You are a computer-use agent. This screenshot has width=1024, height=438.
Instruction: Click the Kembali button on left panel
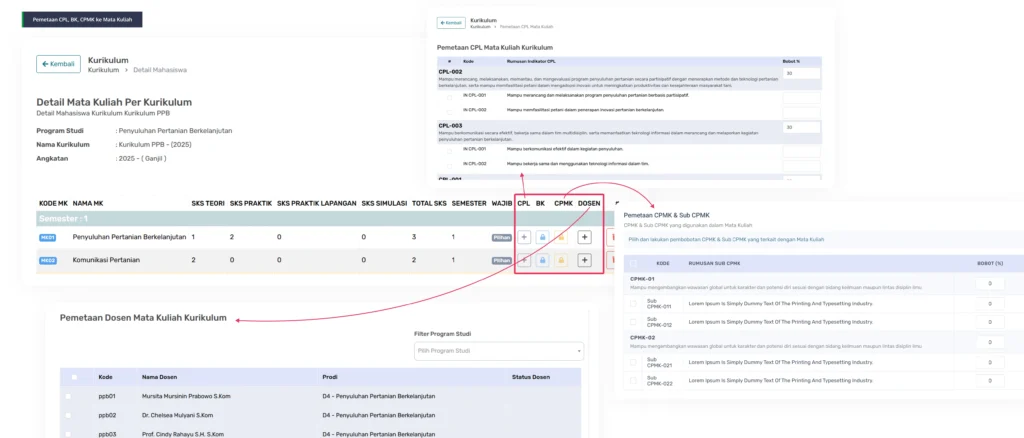click(x=58, y=64)
